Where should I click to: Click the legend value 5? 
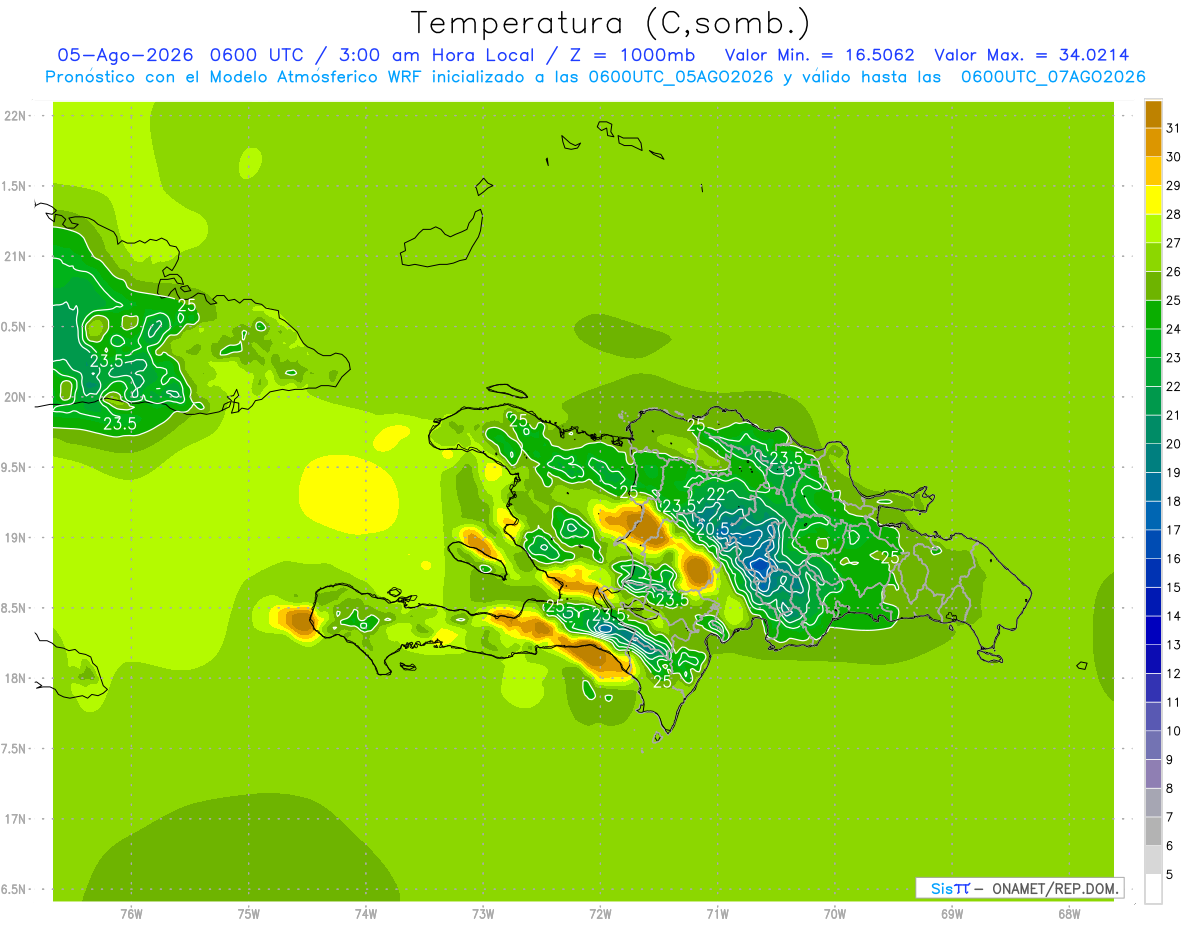[x=1170, y=874]
